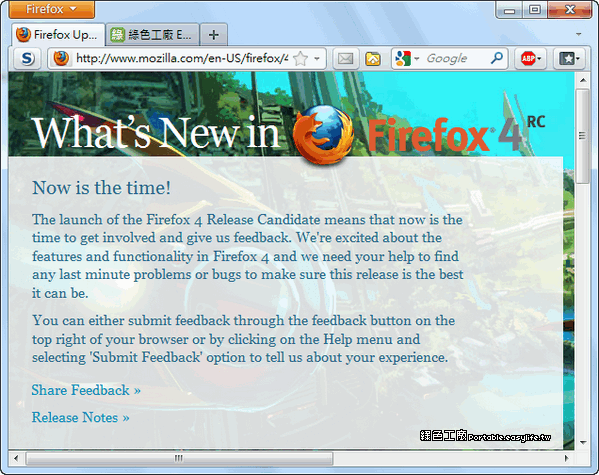This screenshot has width=599, height=475.
Task: Switch to the Firefox Up... tab
Action: click(58, 35)
